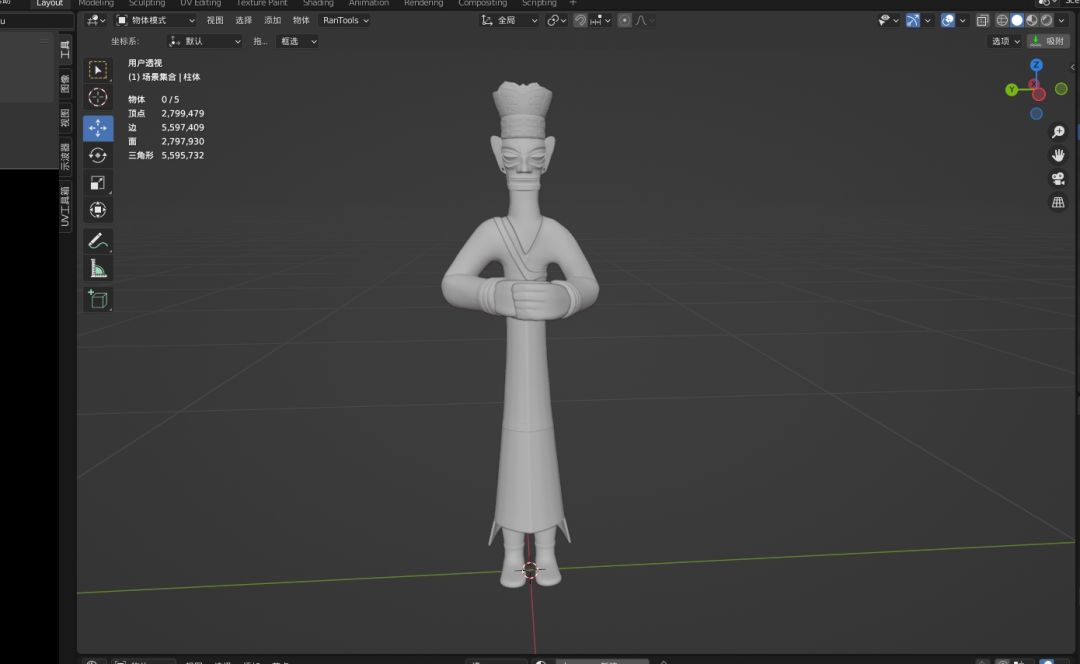Click the vertex count 2,799,479
The width and height of the screenshot is (1080, 664).
[x=183, y=114]
